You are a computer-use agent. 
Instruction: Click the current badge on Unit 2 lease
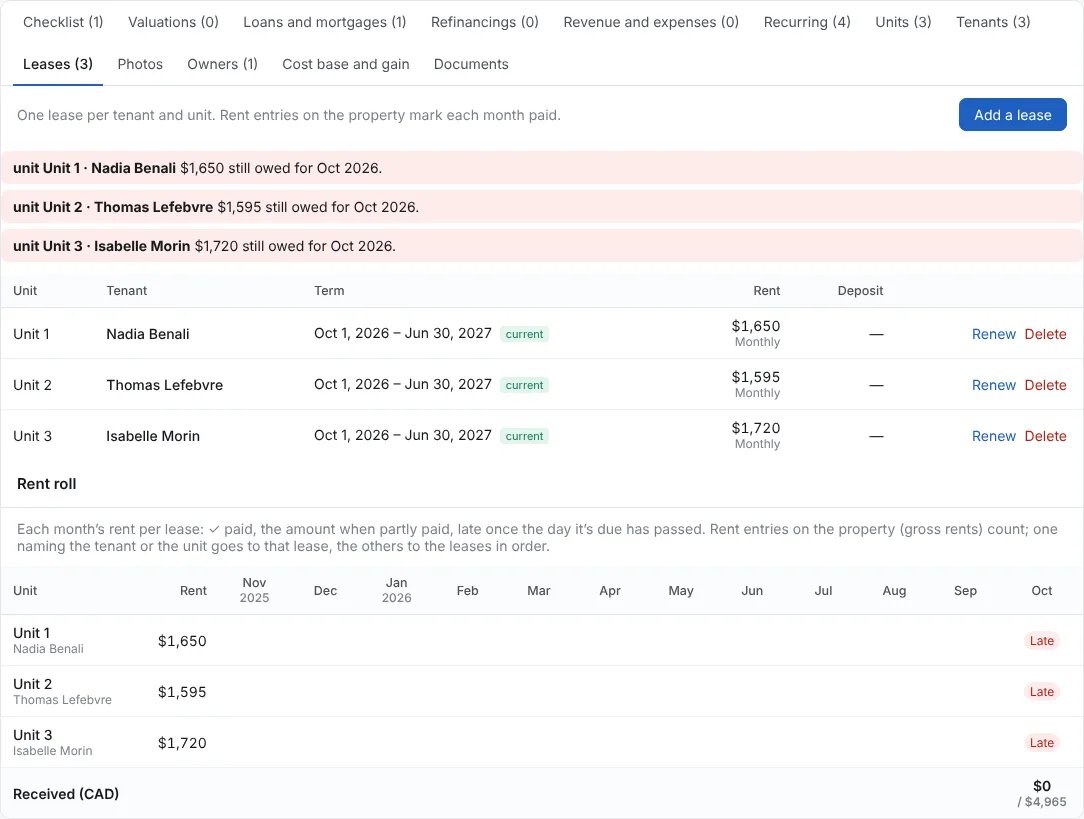pyautogui.click(x=524, y=385)
